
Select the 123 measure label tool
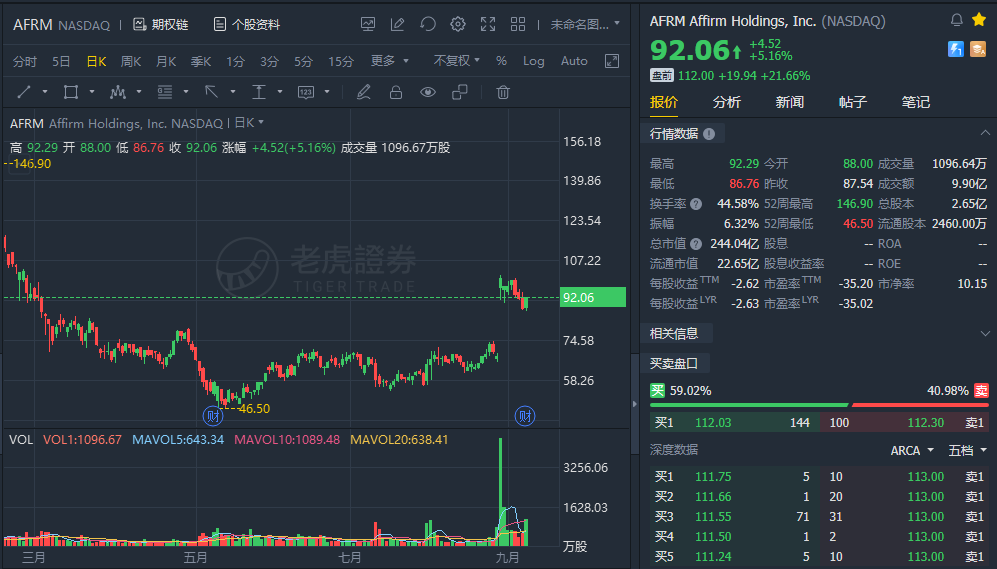[x=306, y=92]
